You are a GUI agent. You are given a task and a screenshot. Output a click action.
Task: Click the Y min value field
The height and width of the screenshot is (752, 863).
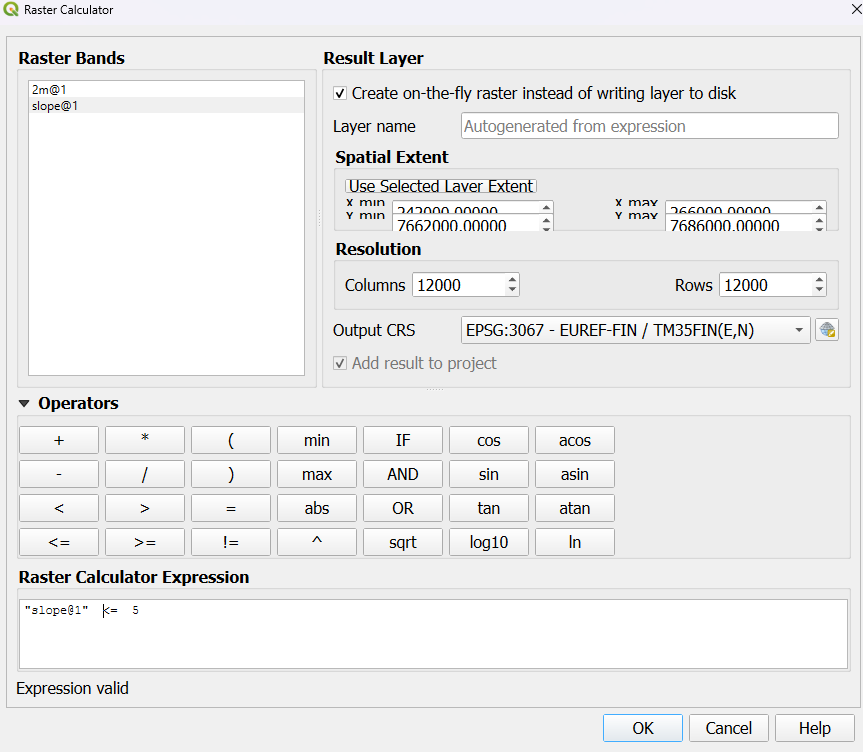pos(466,225)
